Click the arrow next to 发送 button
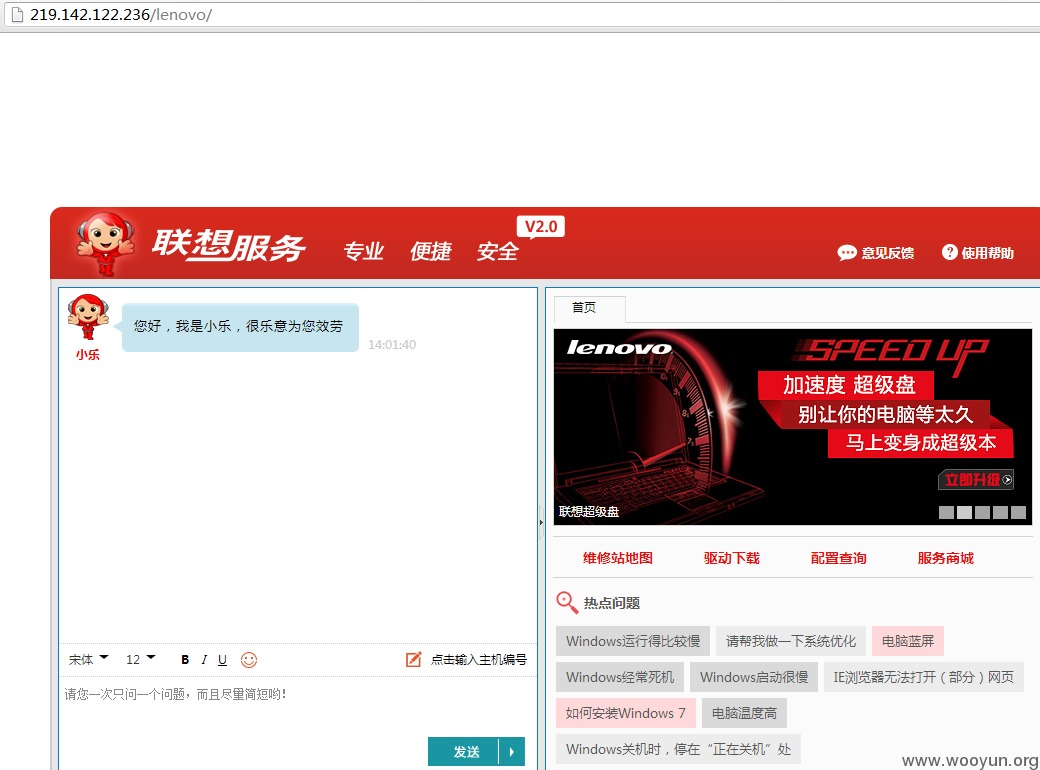 click(x=511, y=751)
